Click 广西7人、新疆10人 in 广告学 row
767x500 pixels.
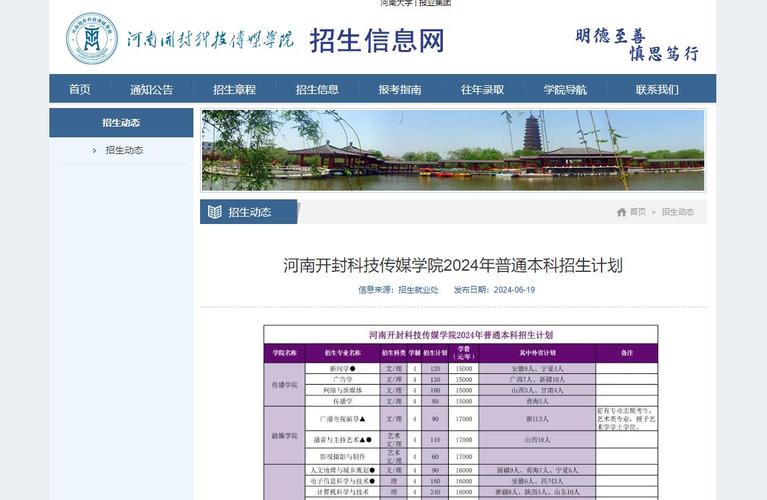point(538,380)
